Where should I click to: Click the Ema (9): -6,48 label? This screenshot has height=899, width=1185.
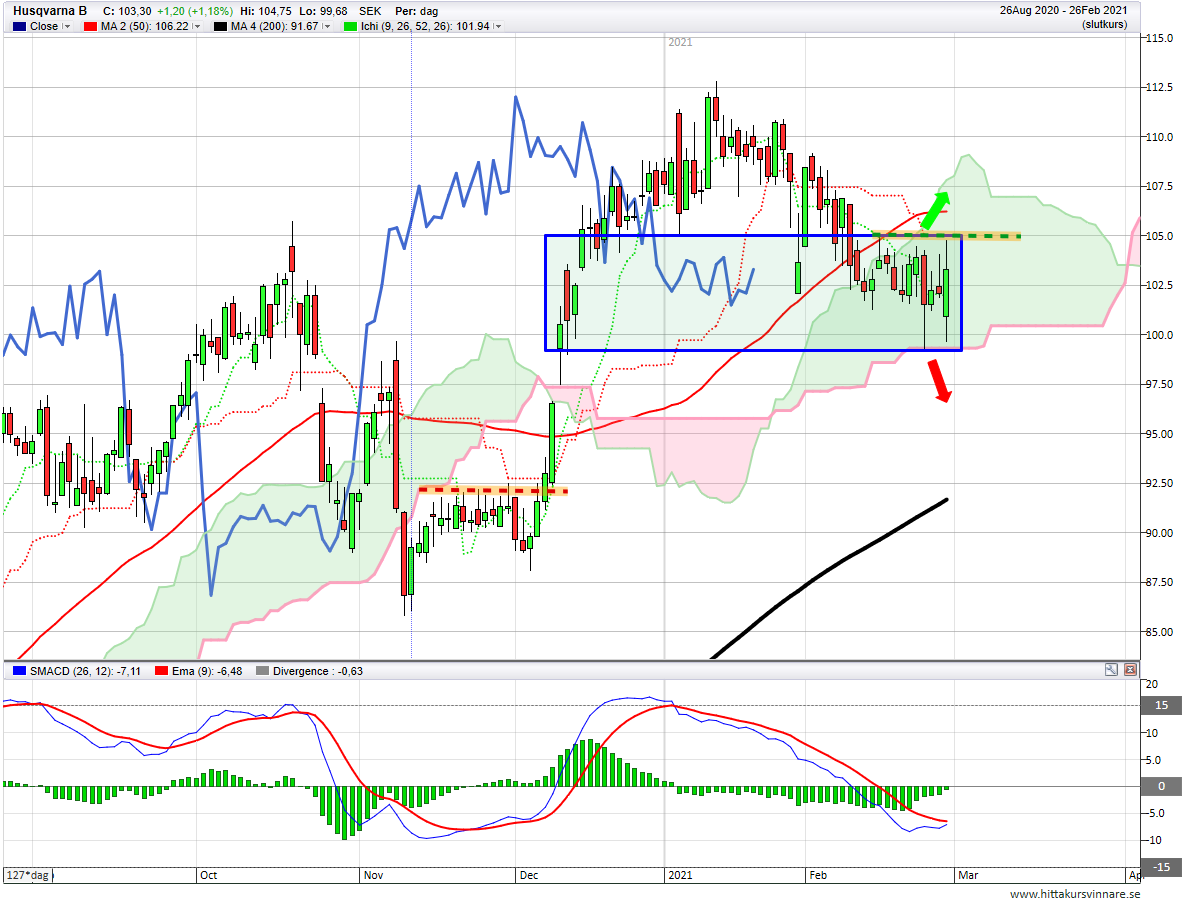(x=207, y=671)
